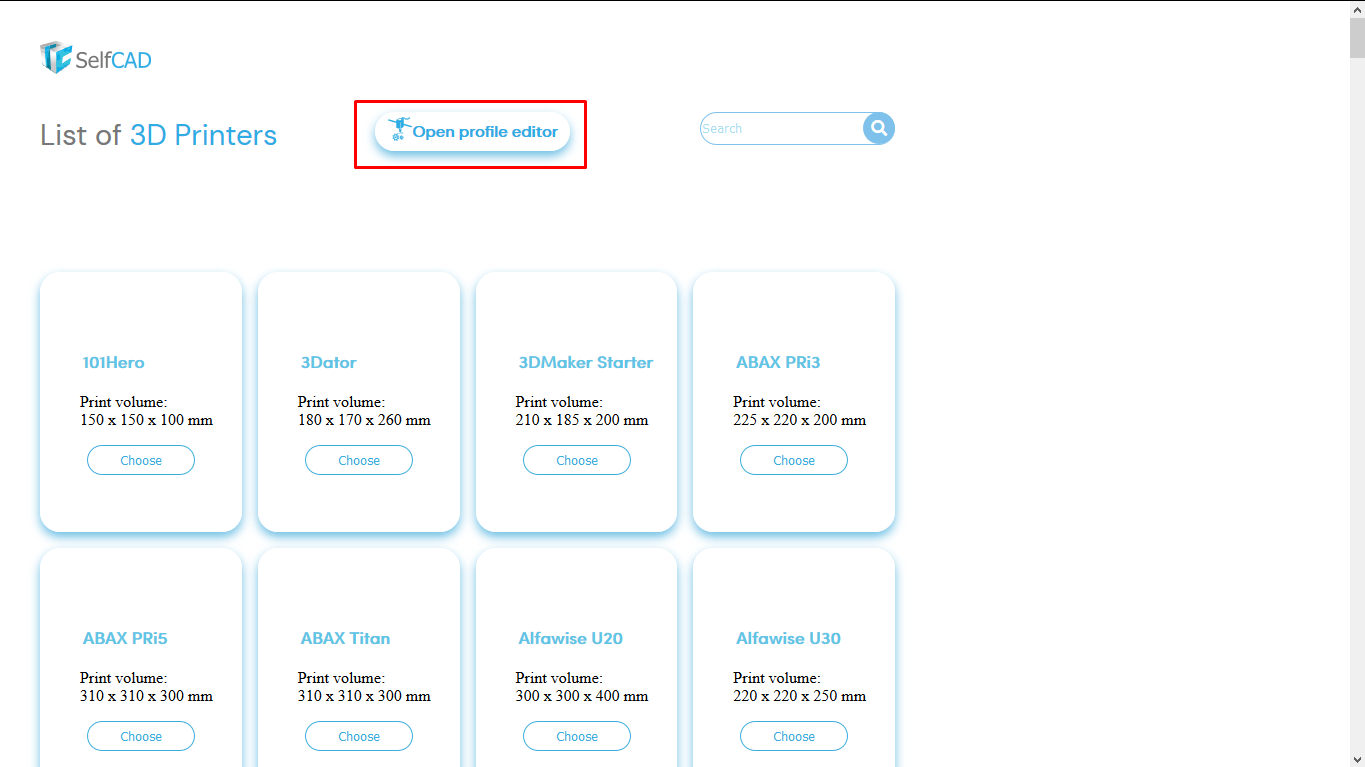Click the 3DMaker Starter title
Screen dimensions: 1365x767
click(x=586, y=362)
